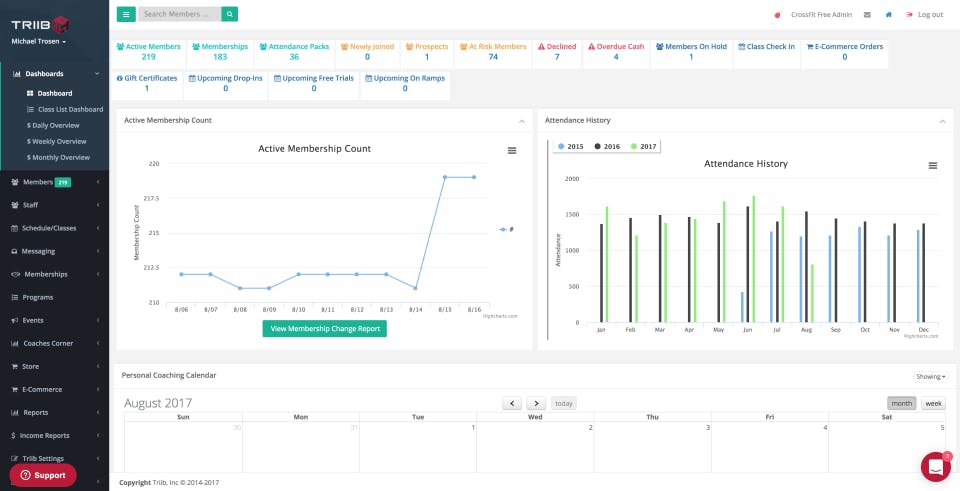The height and width of the screenshot is (491, 960).
Task: Go to next month in calendar
Action: [x=536, y=403]
